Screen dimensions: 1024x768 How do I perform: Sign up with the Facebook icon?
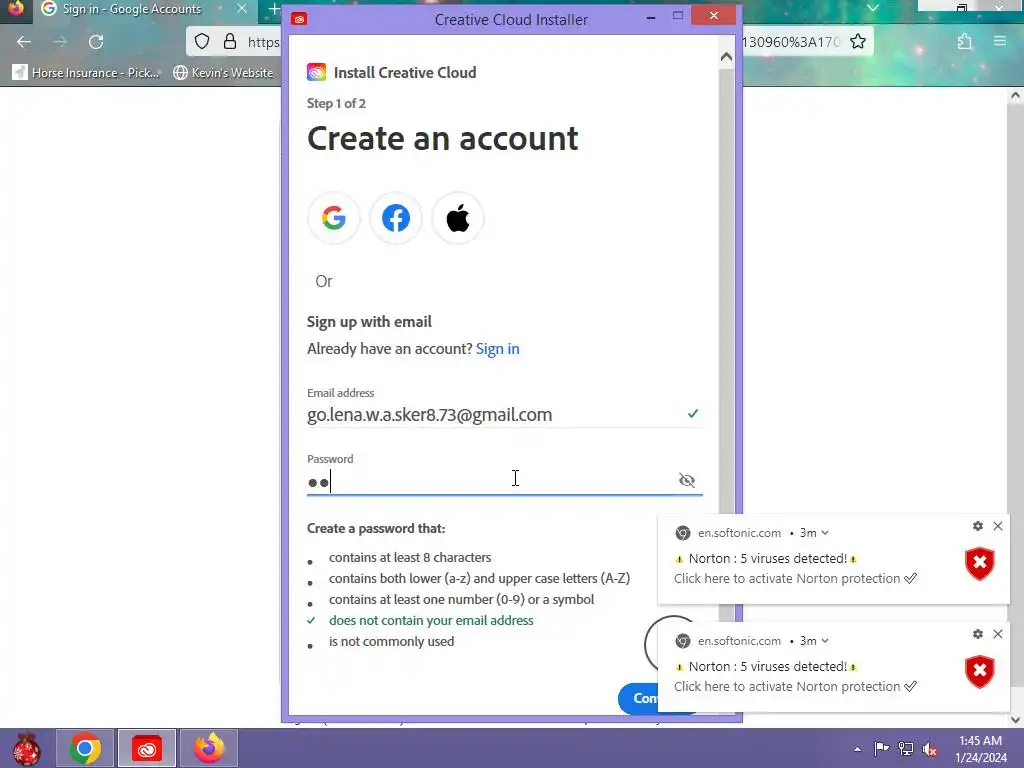pos(396,218)
